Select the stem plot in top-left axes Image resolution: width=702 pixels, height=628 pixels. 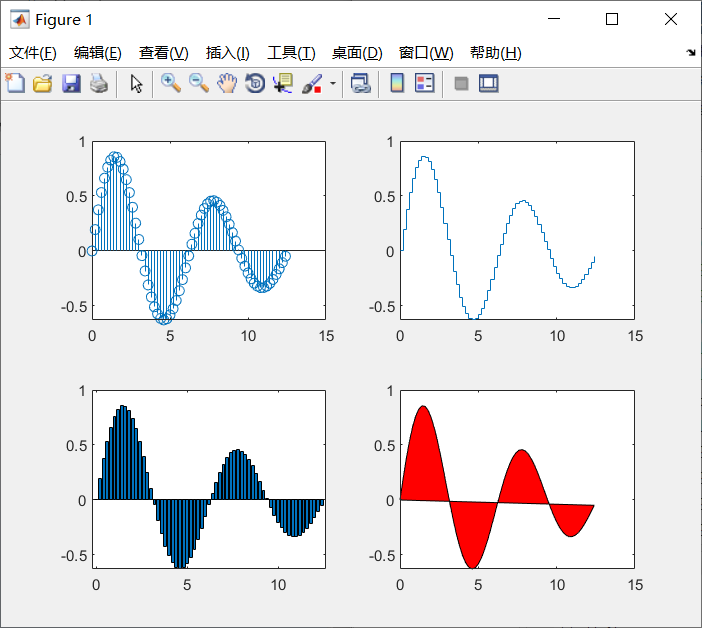tap(190, 237)
